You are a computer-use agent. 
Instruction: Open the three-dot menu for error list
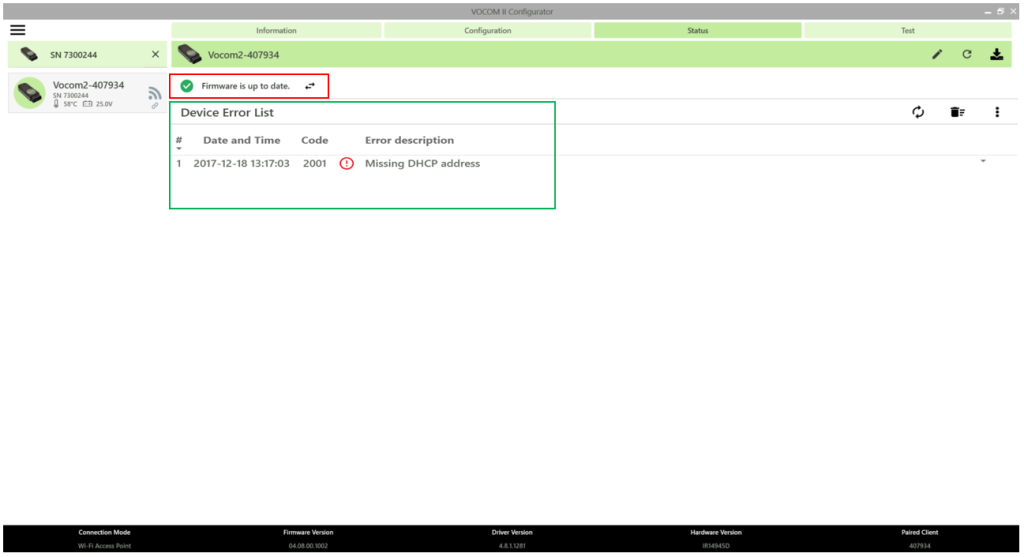point(997,112)
